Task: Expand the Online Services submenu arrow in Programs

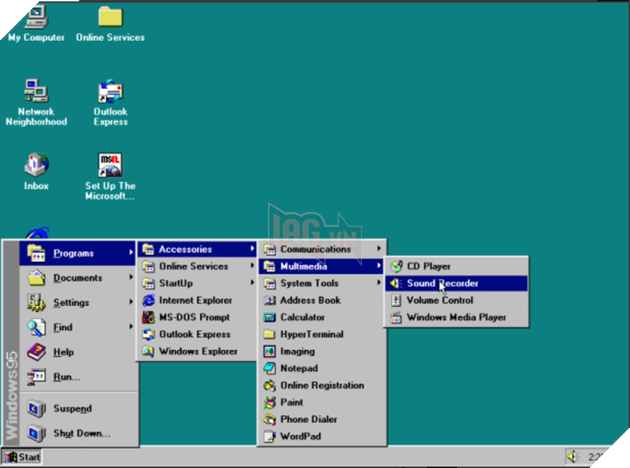Action: [252, 266]
